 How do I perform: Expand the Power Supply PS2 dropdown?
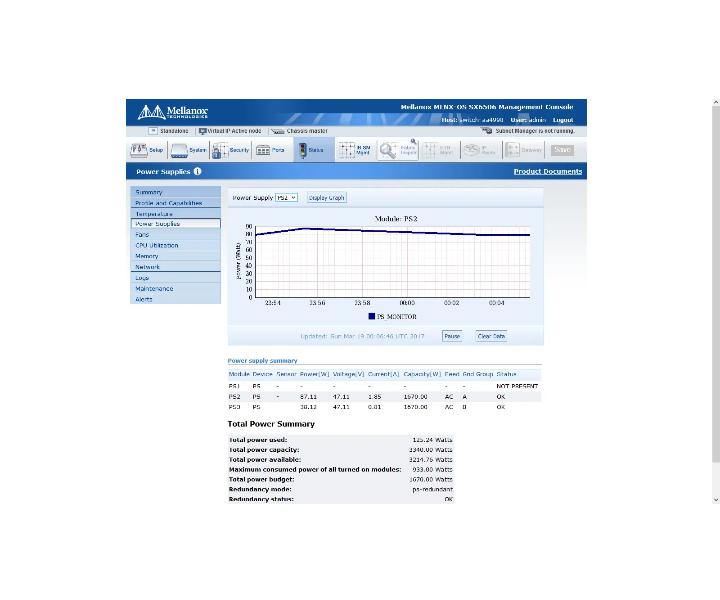point(286,198)
